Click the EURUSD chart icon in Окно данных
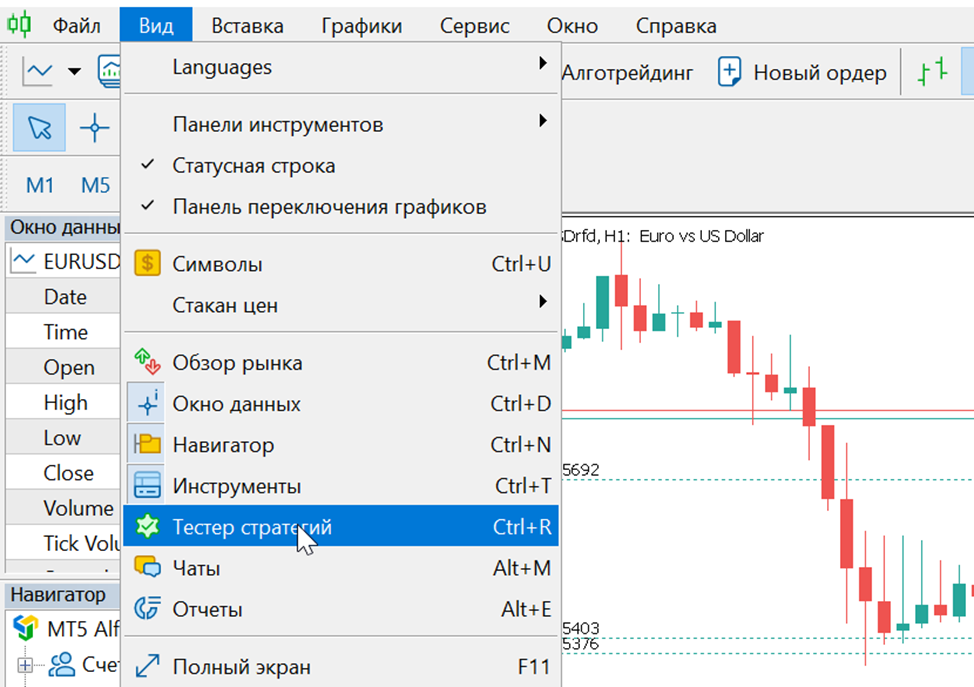This screenshot has height=687, width=974. [x=23, y=260]
